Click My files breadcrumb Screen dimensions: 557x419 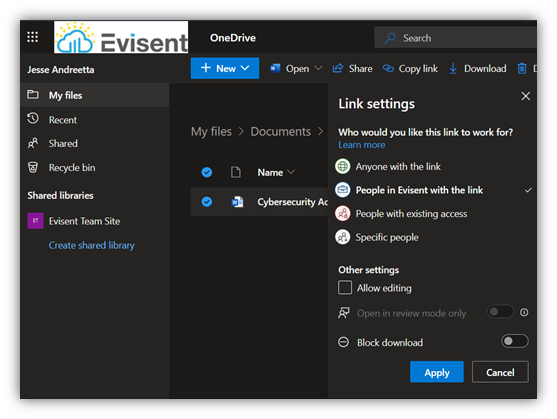click(x=211, y=132)
